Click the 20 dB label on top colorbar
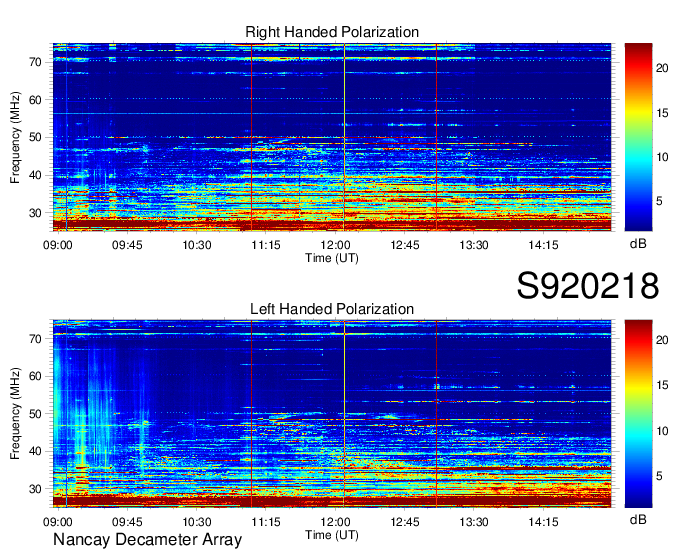 pos(662,68)
